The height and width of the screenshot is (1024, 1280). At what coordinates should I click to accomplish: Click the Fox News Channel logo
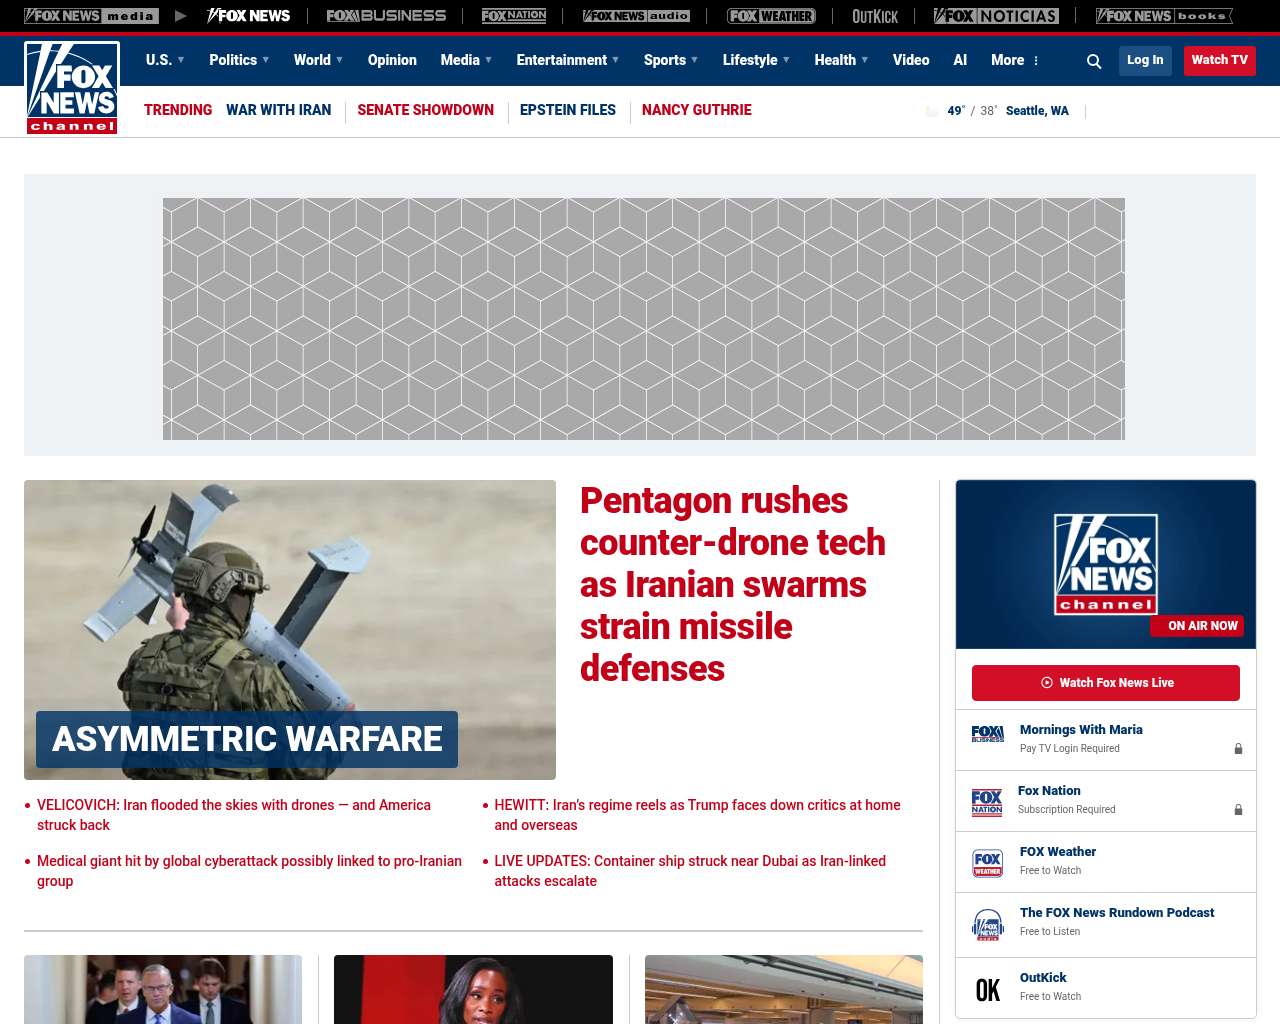72,88
